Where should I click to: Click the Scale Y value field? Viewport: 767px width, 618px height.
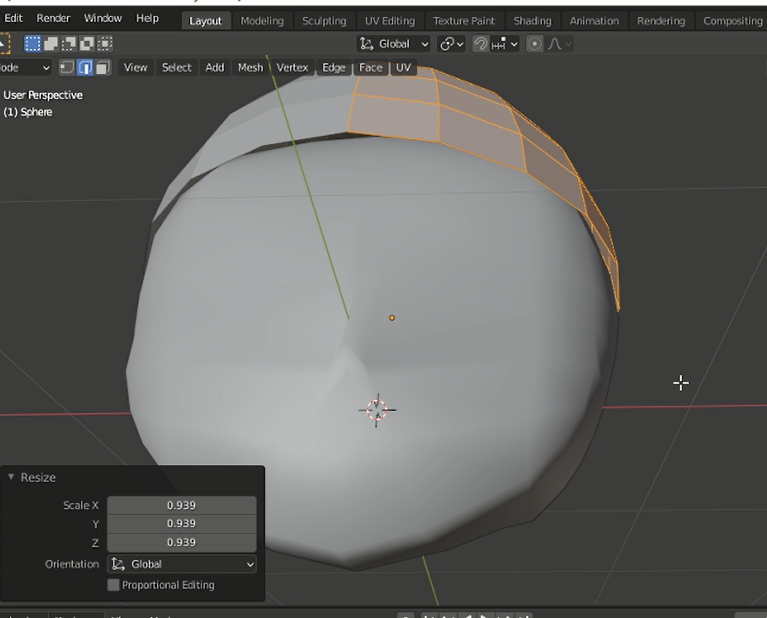tap(181, 524)
